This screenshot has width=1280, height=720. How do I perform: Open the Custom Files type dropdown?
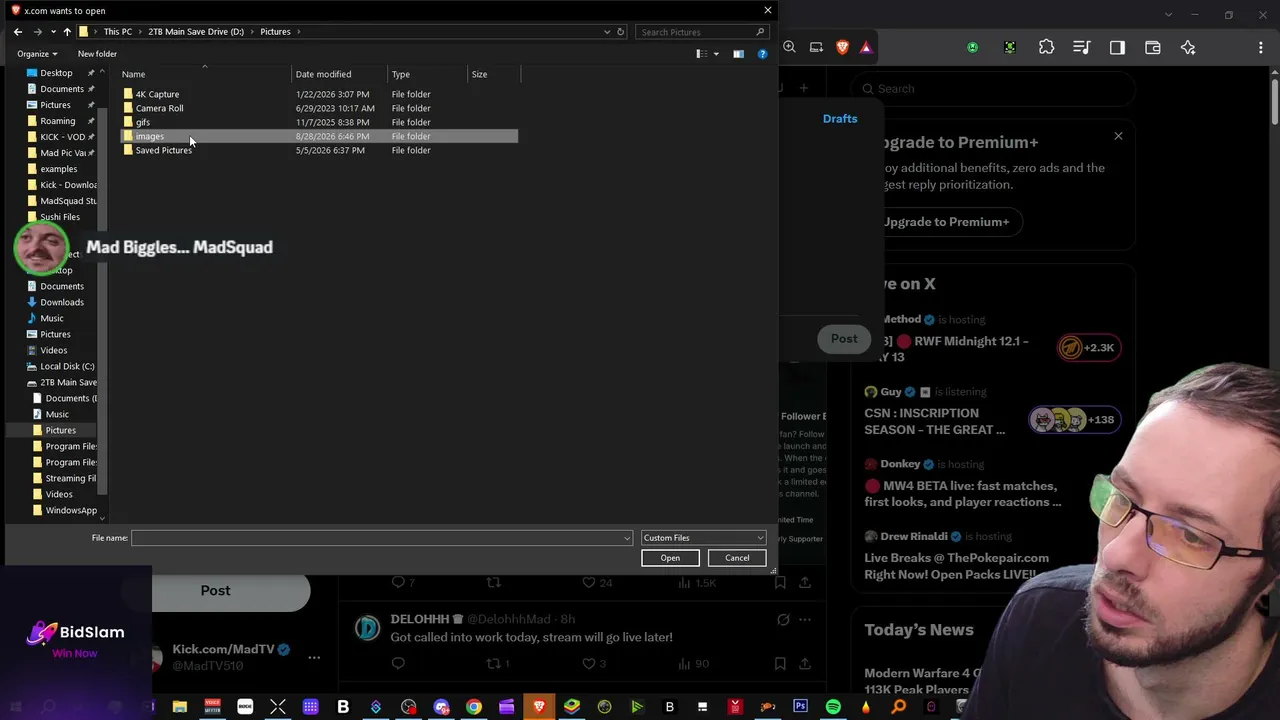point(703,538)
